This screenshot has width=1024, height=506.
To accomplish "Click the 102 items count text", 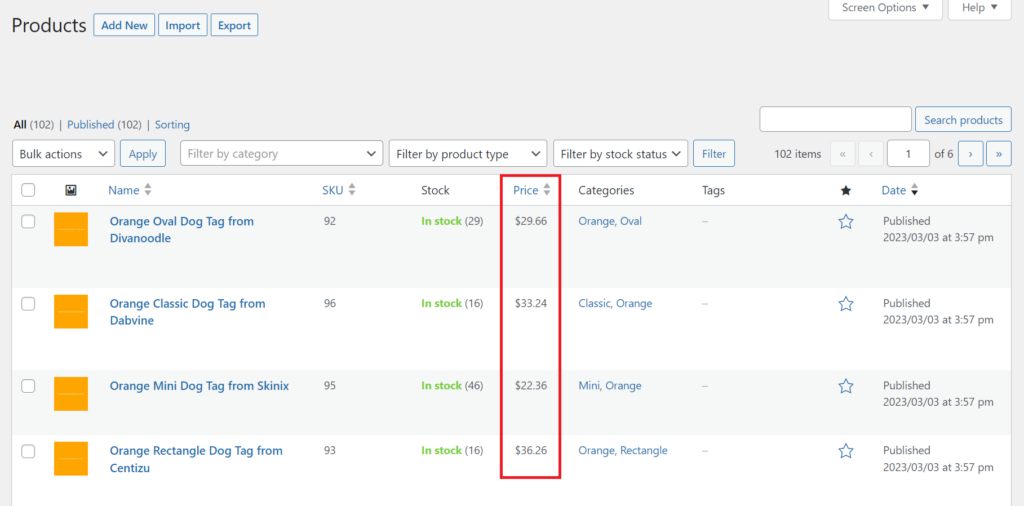I will coord(797,154).
